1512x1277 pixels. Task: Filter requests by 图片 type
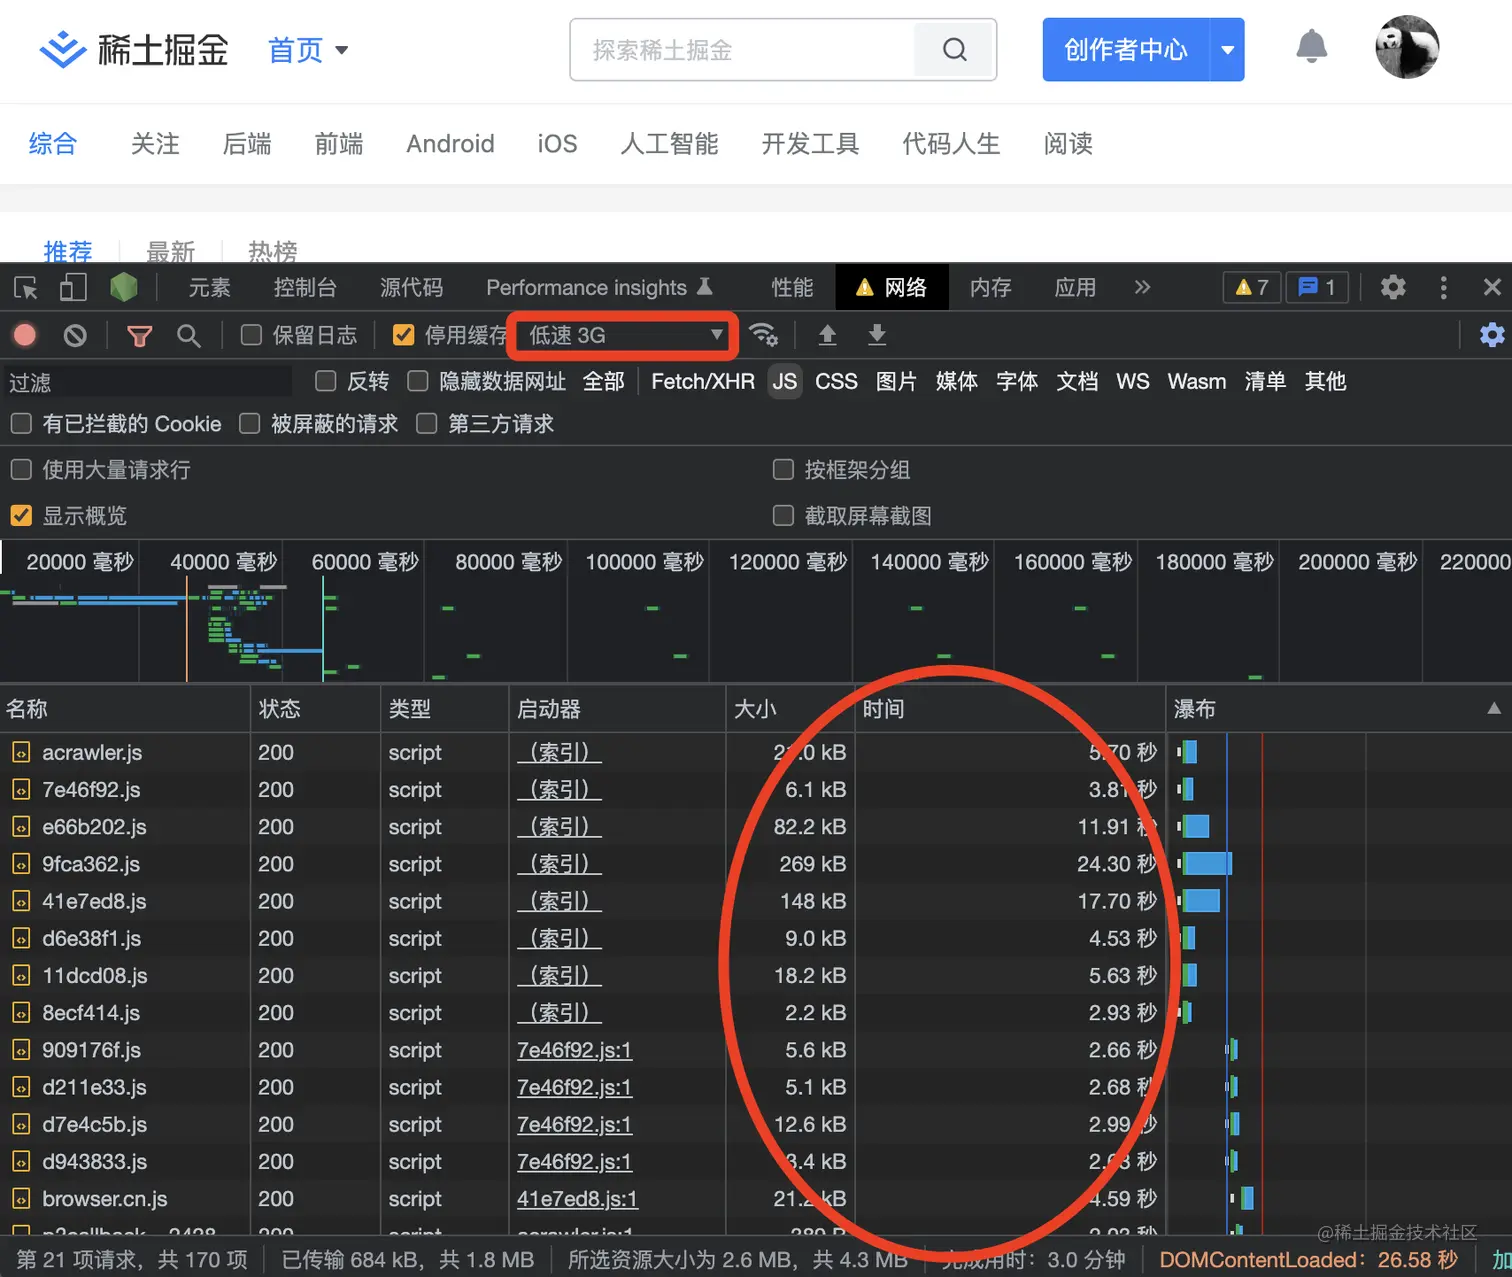[x=896, y=381]
